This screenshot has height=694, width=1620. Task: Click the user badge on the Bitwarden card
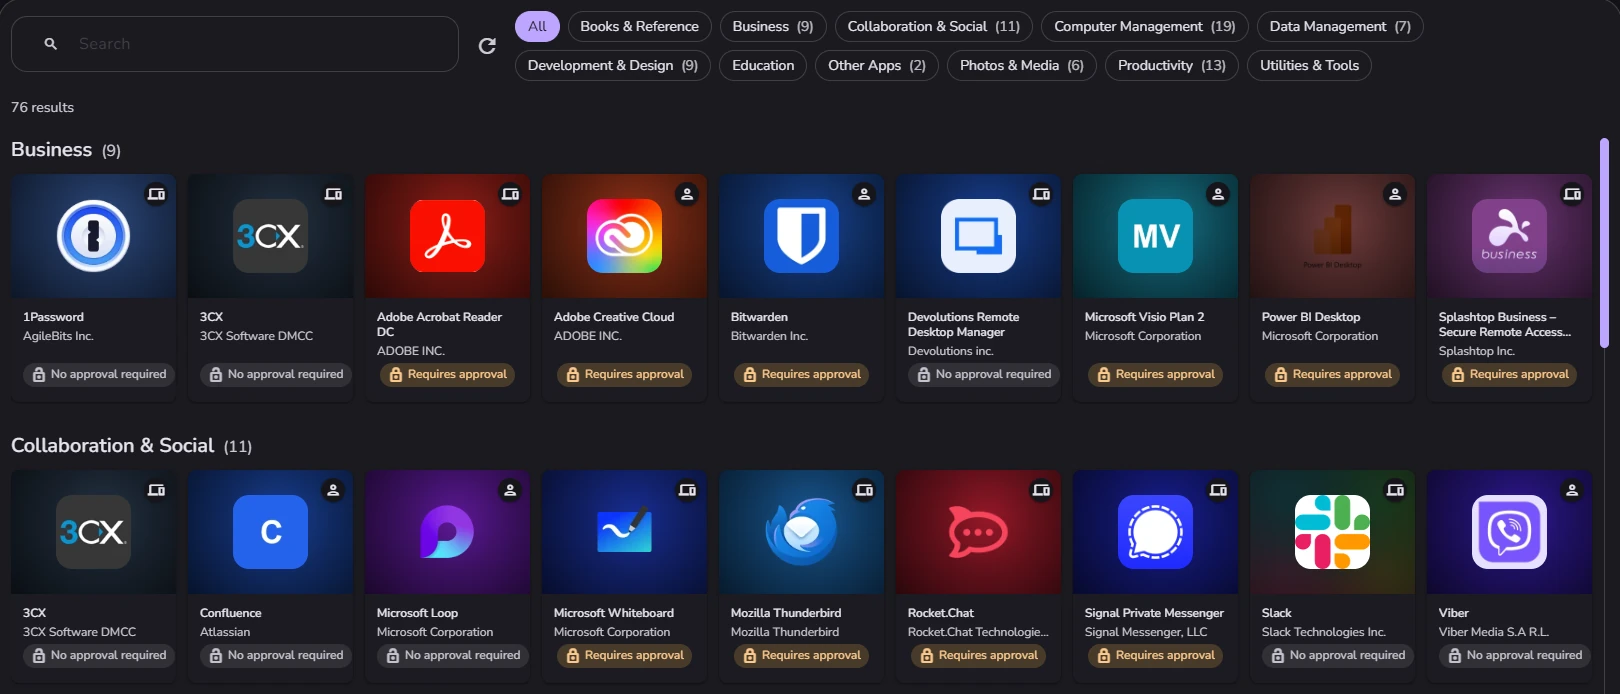coord(864,194)
